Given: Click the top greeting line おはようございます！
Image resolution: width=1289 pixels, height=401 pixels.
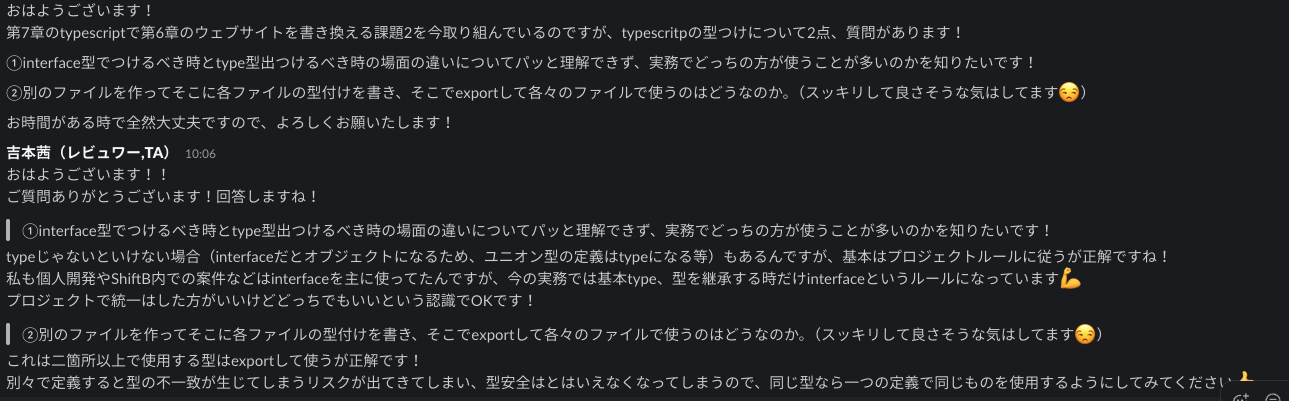Looking at the screenshot, I should (x=81, y=11).
